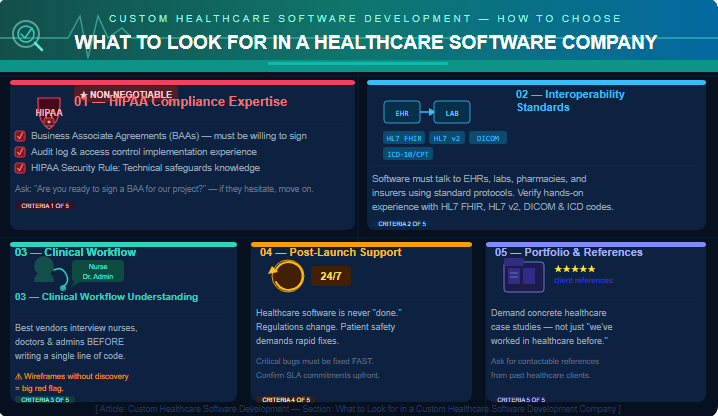The height and width of the screenshot is (416, 718).
Task: Click the NON-NEGOTIABLE star badge
Action: [126, 95]
